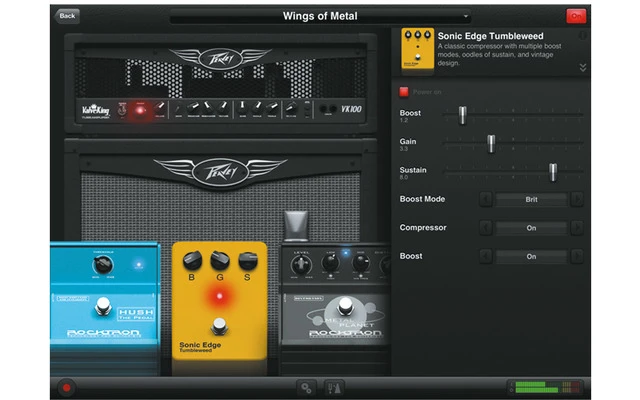Click the B knob on yellow pedal
Image resolution: width=640 pixels, height=400 pixels.
192,261
